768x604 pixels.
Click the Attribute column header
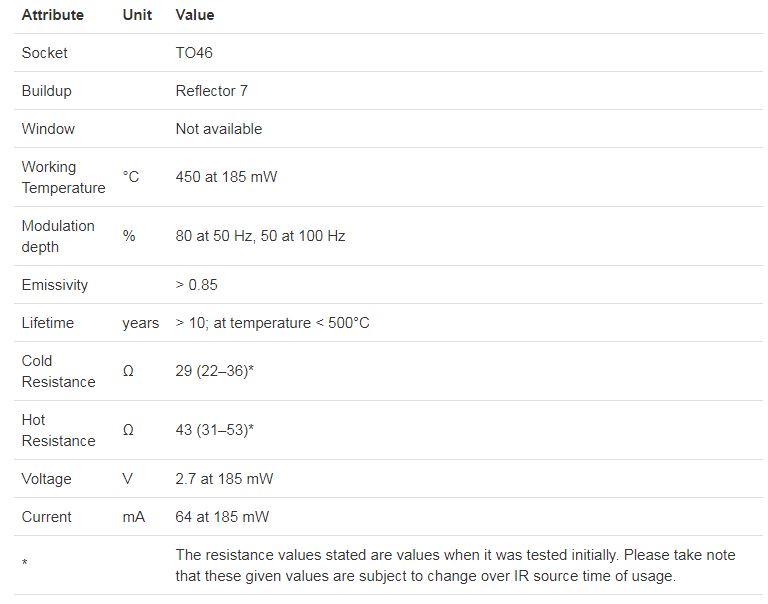coord(53,15)
